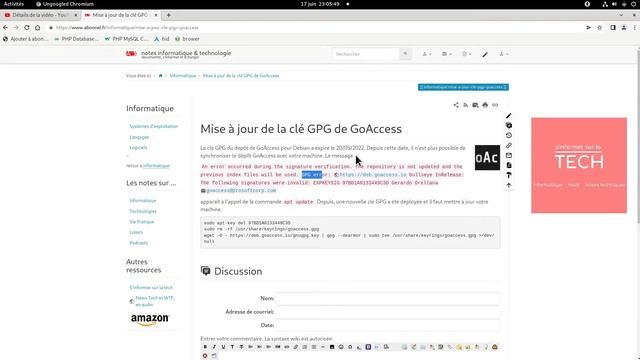The image size is (640, 360).
Task: Insert smiley from comment toolbar
Action: [x=341, y=347]
